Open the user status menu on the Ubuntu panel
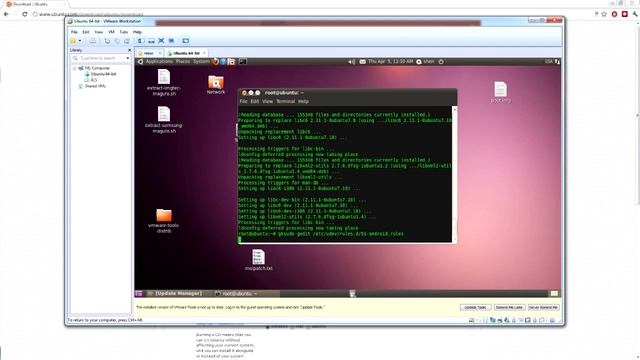 coord(425,62)
